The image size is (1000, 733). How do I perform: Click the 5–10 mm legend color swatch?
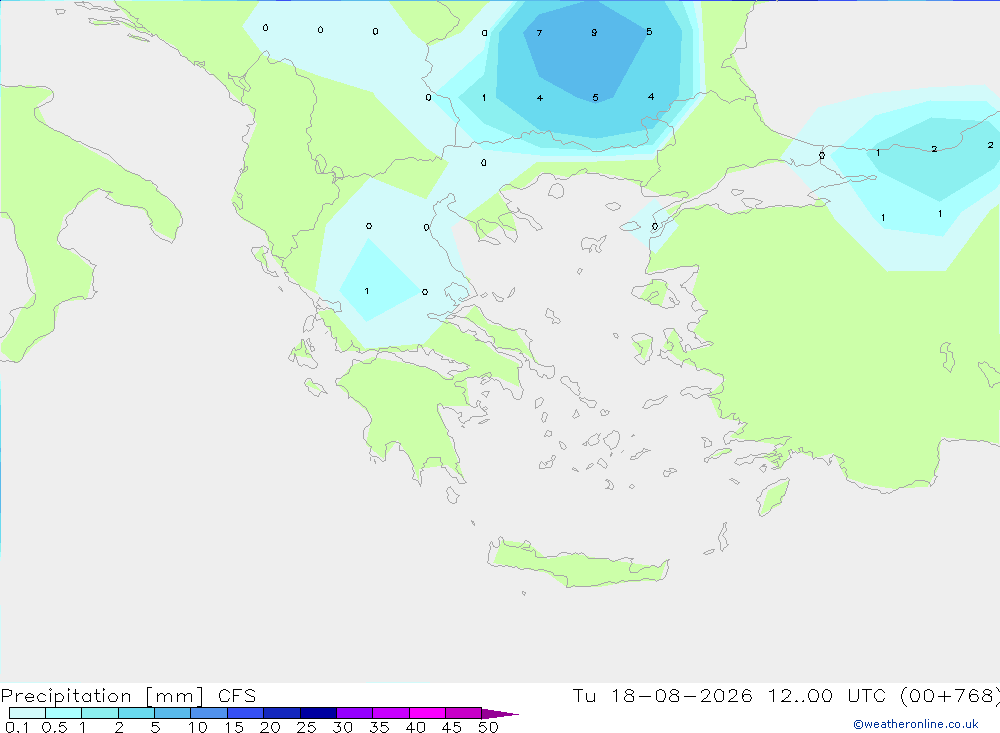pos(173,713)
